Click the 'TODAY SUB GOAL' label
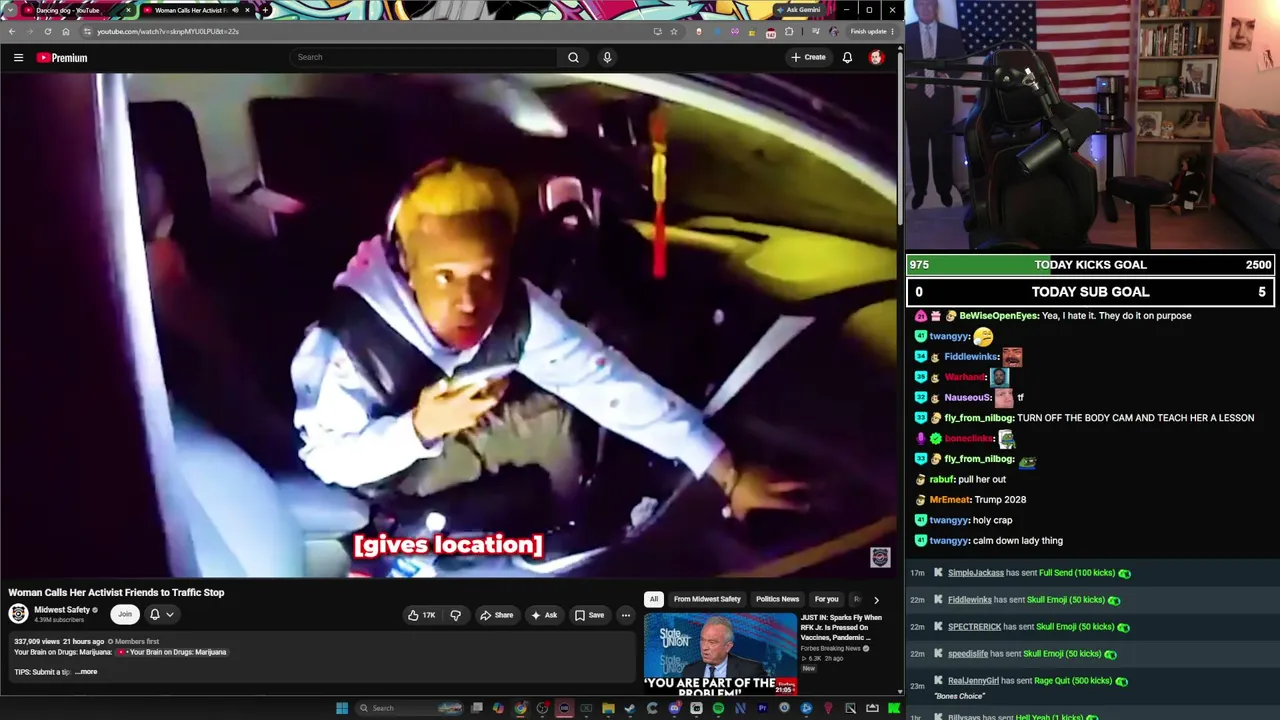The image size is (1280, 720). pyautogui.click(x=1090, y=292)
